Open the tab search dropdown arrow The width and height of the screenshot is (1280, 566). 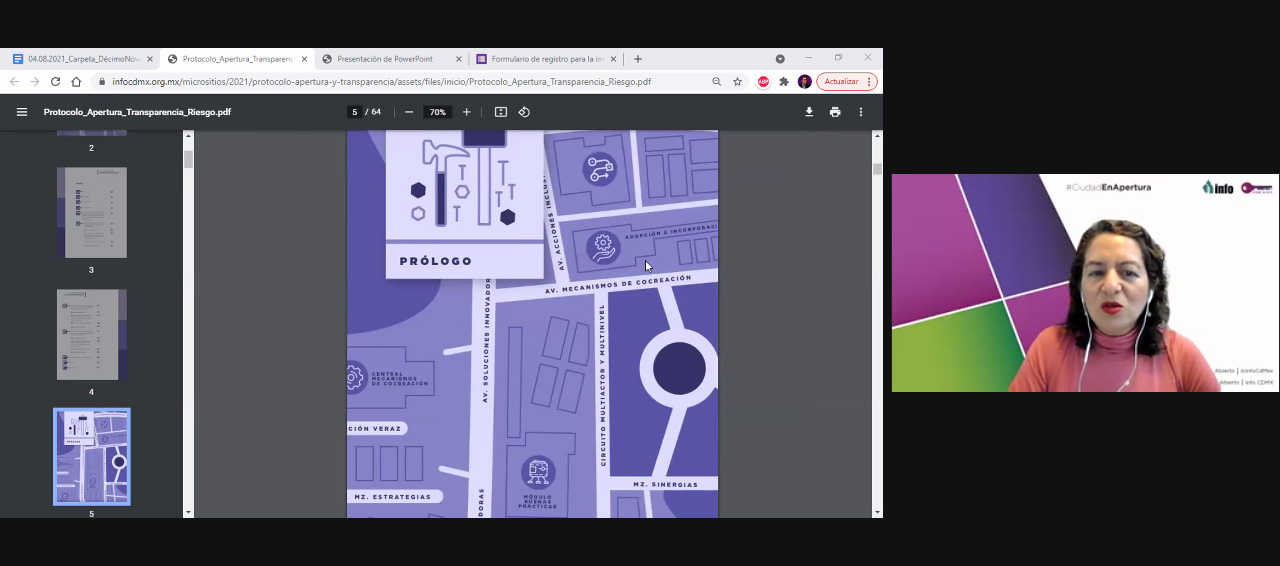[780, 59]
